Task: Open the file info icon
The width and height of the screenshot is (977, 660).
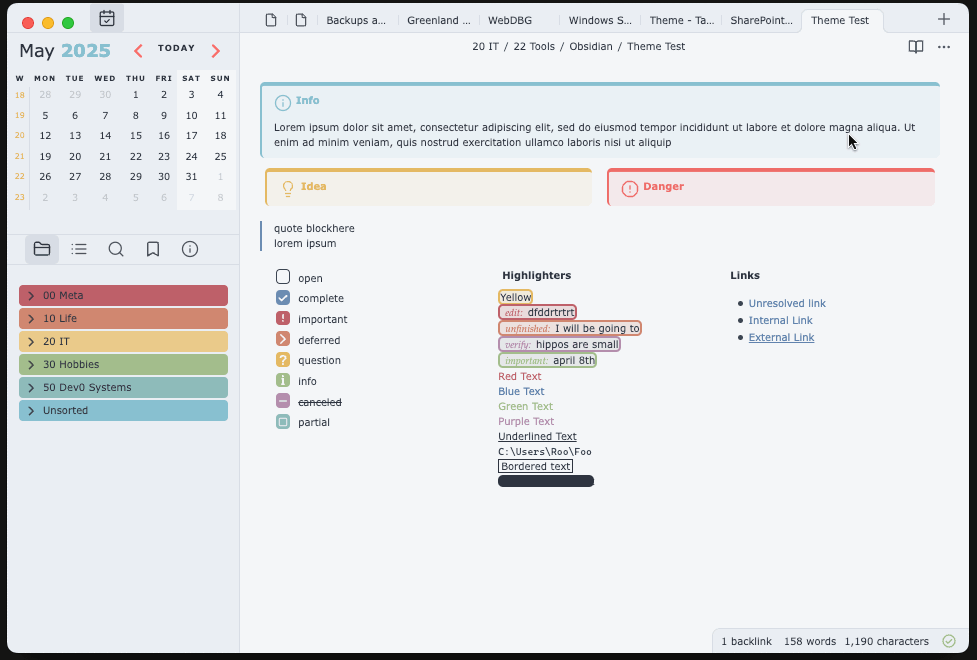Action: (190, 249)
